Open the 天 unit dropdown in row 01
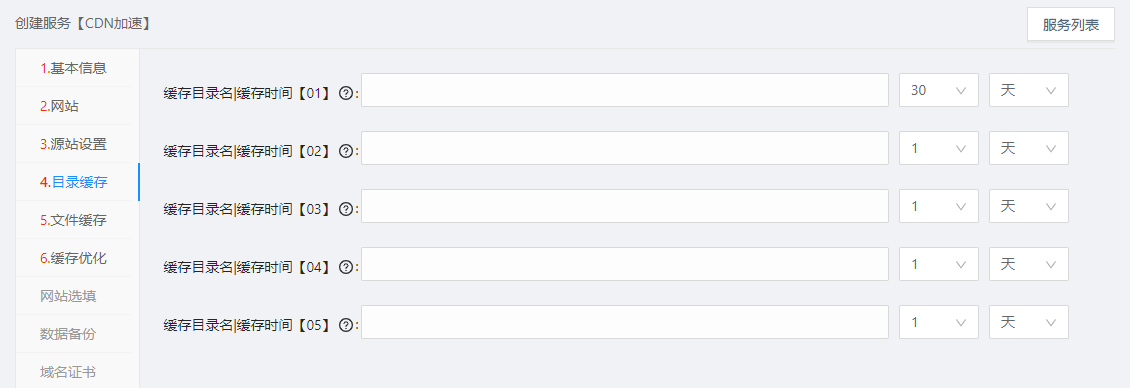Screen dimensions: 1130x388 [1028, 90]
